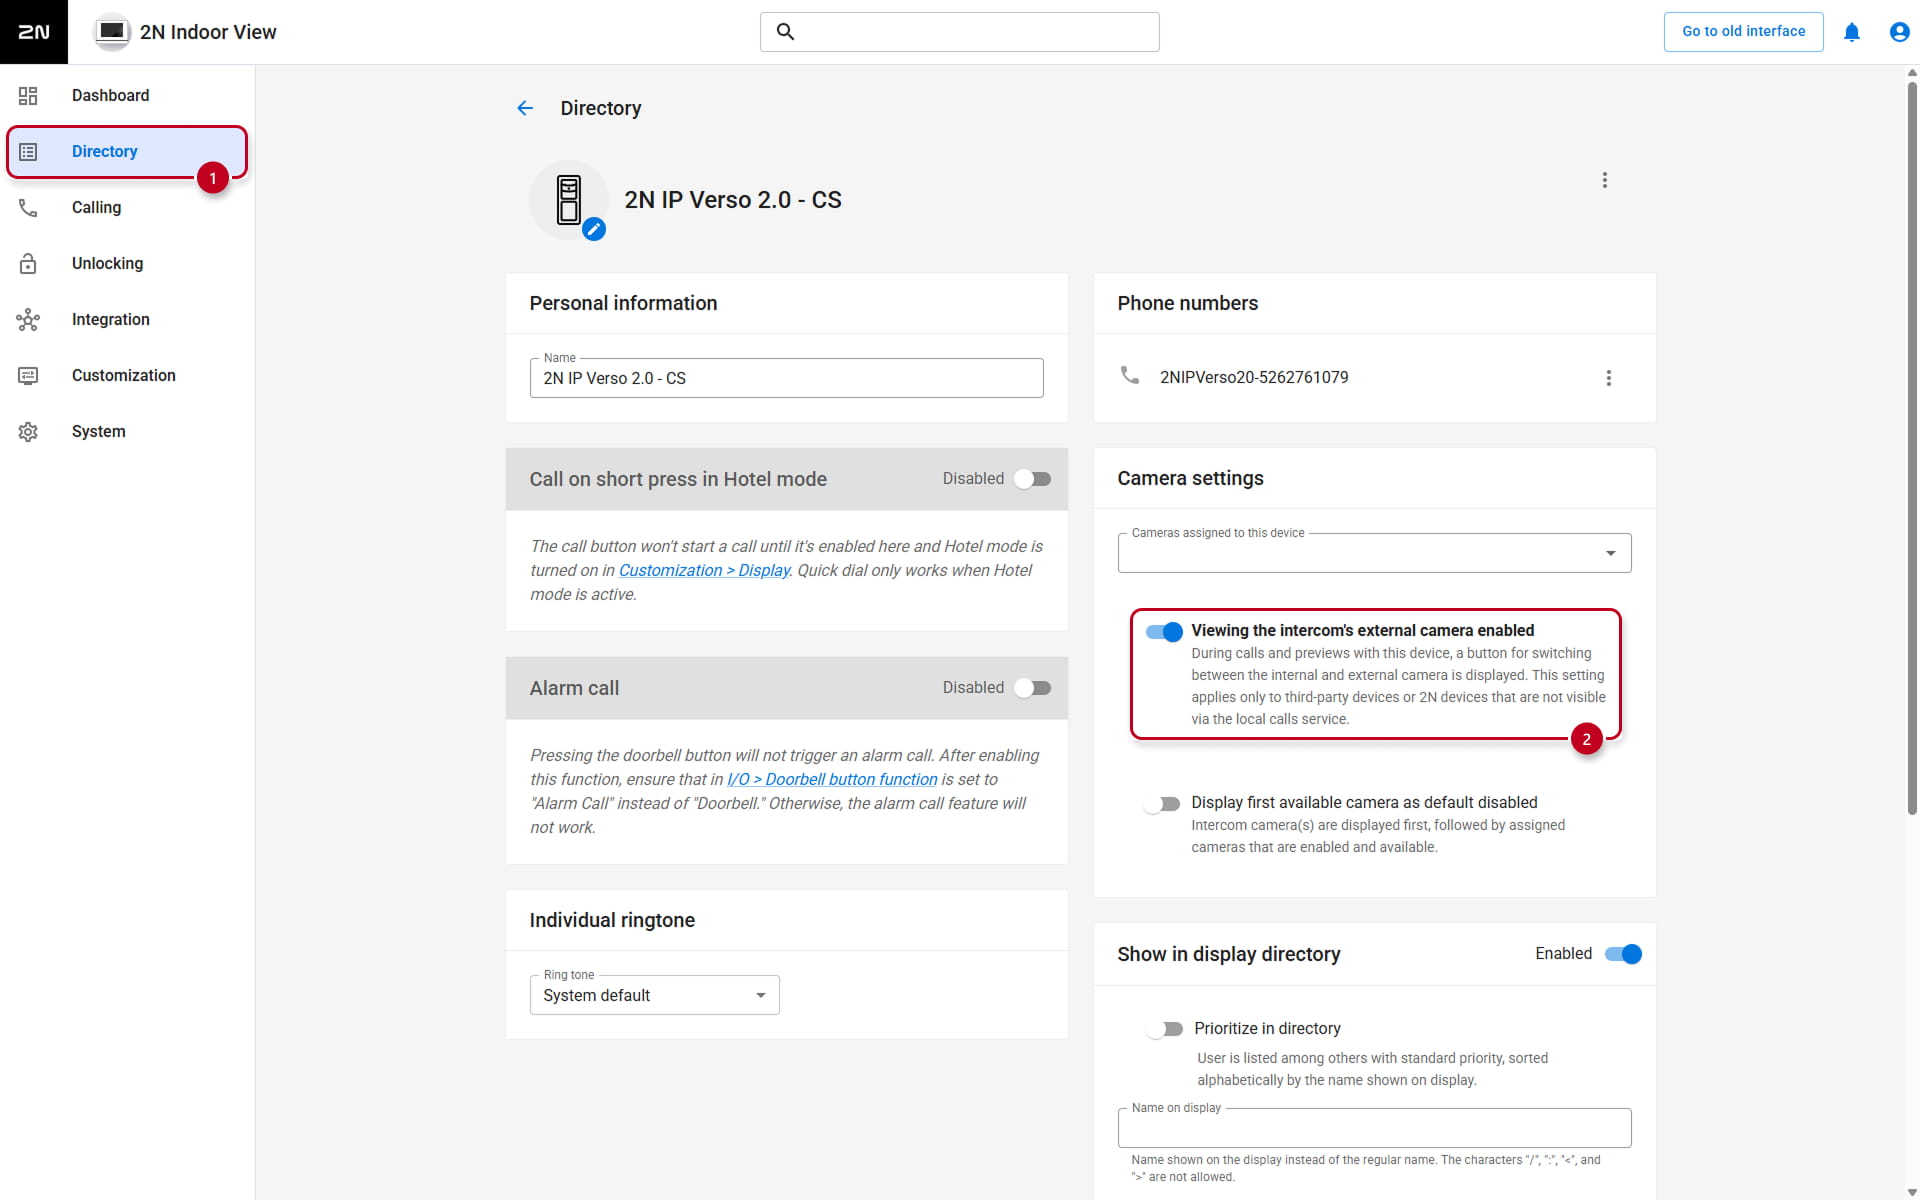Edit avatar using blue pencil badge
The height and width of the screenshot is (1200, 1920).
tap(594, 229)
